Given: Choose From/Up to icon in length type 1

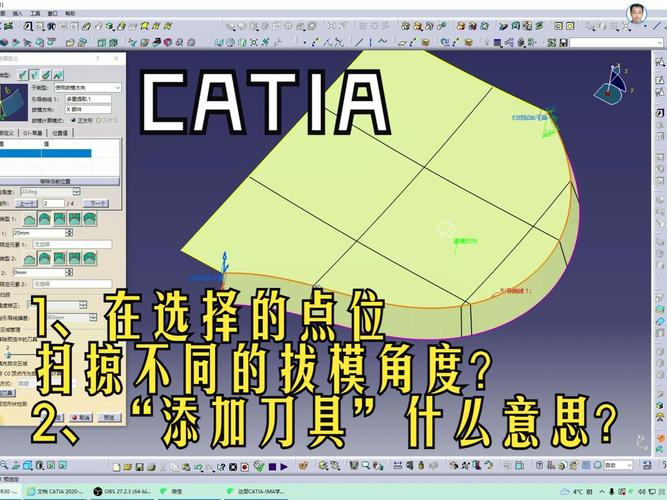Looking at the screenshot, I should pos(60,220).
